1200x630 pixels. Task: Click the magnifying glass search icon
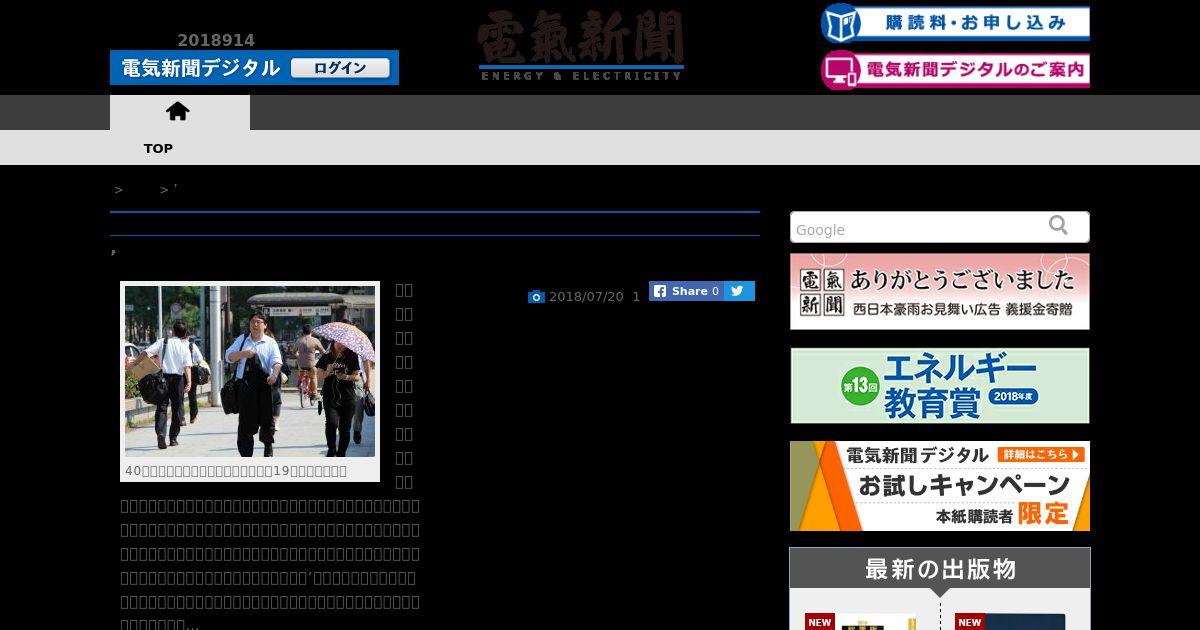(x=1058, y=225)
